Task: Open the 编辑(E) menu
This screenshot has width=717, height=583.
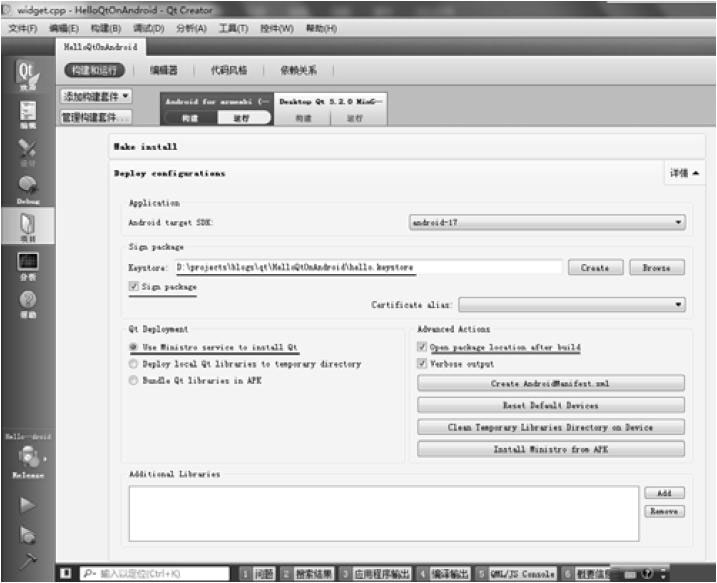Action: [x=64, y=28]
